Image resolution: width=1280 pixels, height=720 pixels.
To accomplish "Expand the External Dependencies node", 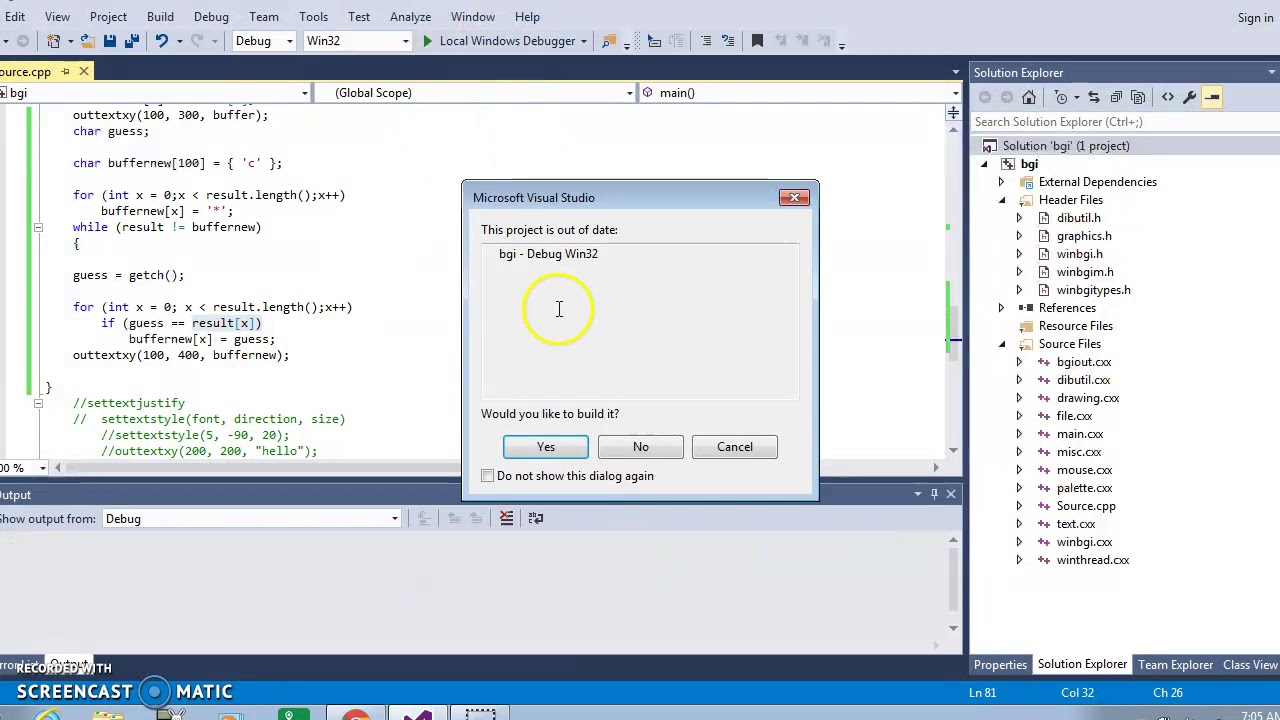I will (1001, 182).
